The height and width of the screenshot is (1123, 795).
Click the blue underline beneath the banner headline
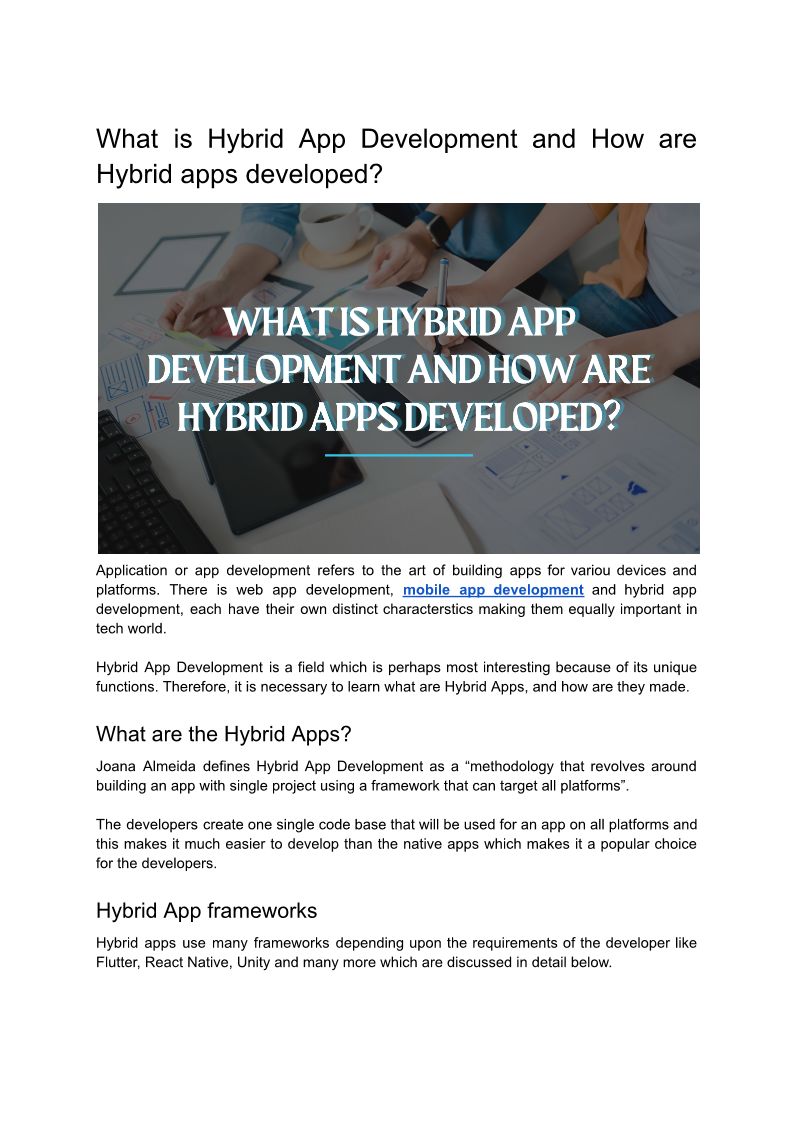tap(398, 455)
